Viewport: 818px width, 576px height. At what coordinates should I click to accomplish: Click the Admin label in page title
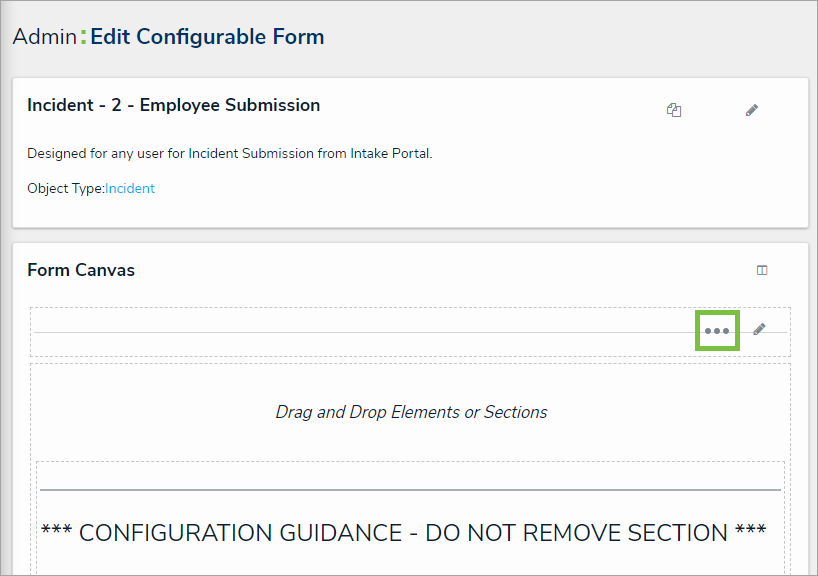(x=44, y=37)
